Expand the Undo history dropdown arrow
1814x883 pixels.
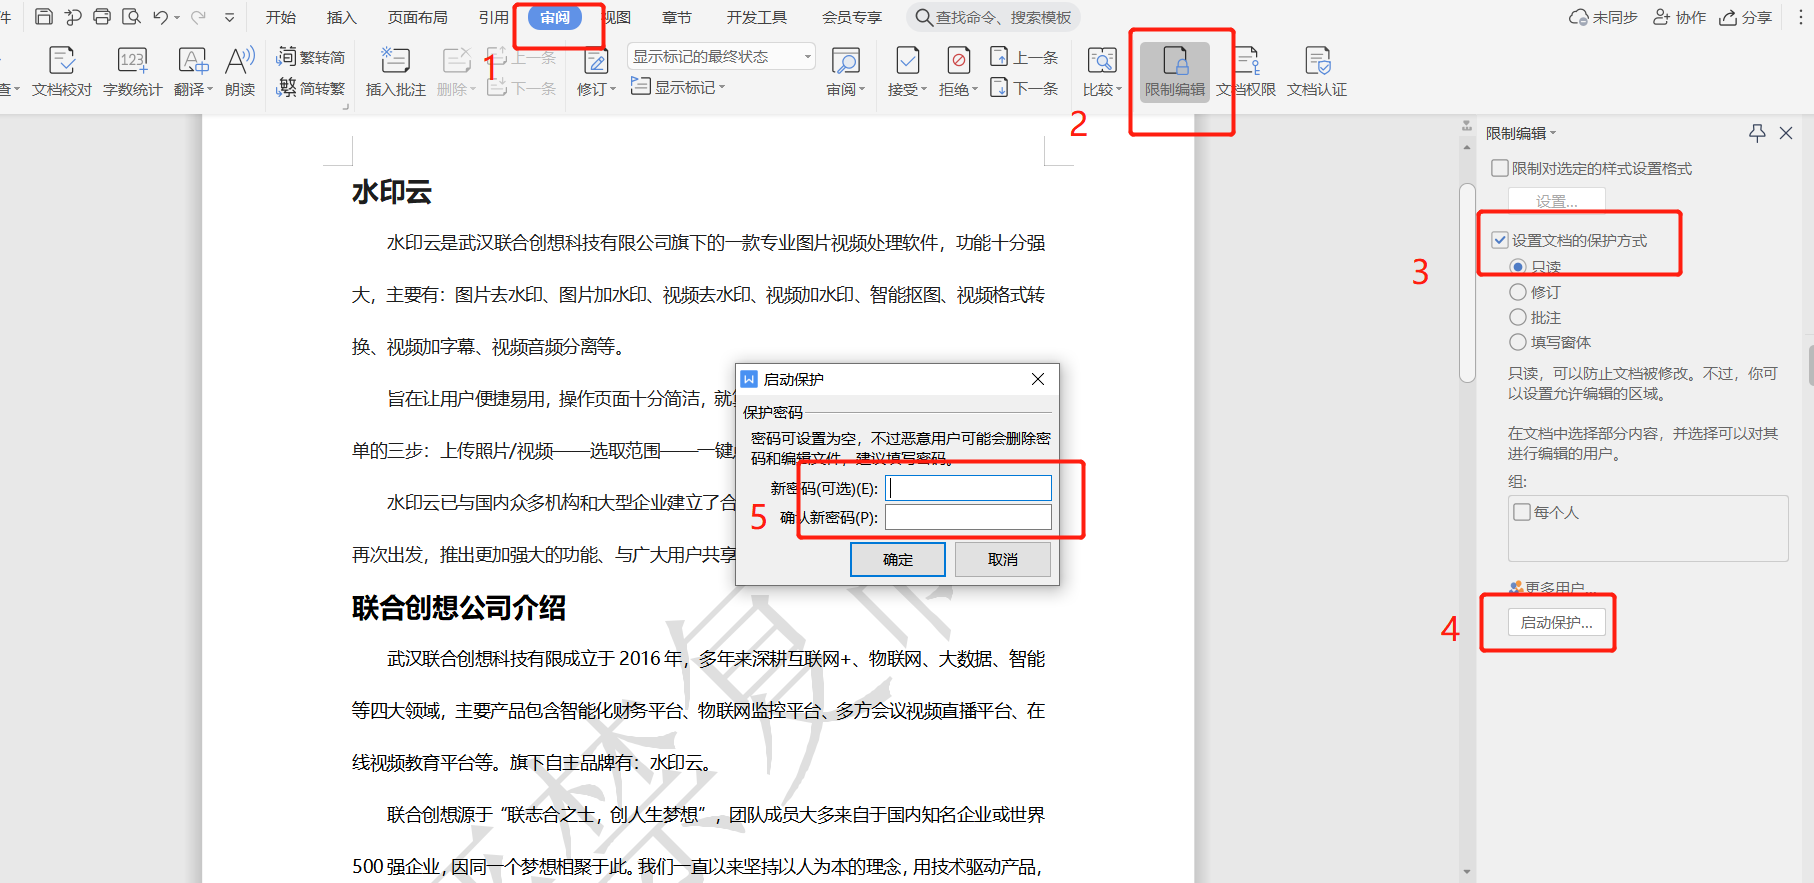click(177, 17)
